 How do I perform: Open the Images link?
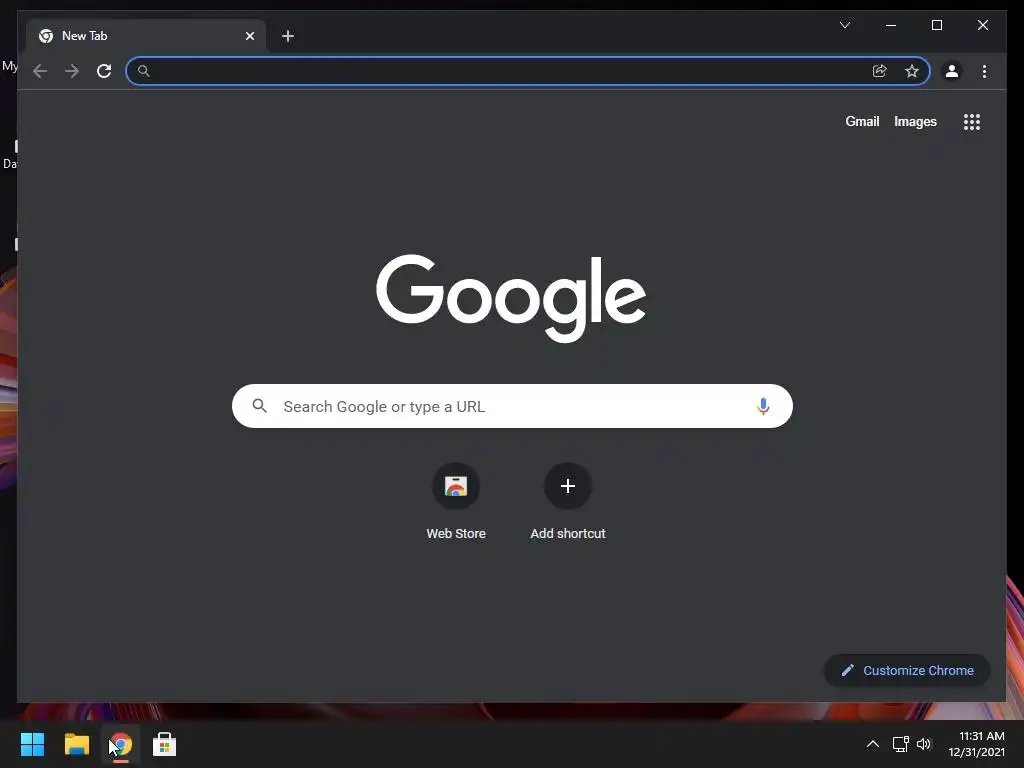(x=915, y=121)
